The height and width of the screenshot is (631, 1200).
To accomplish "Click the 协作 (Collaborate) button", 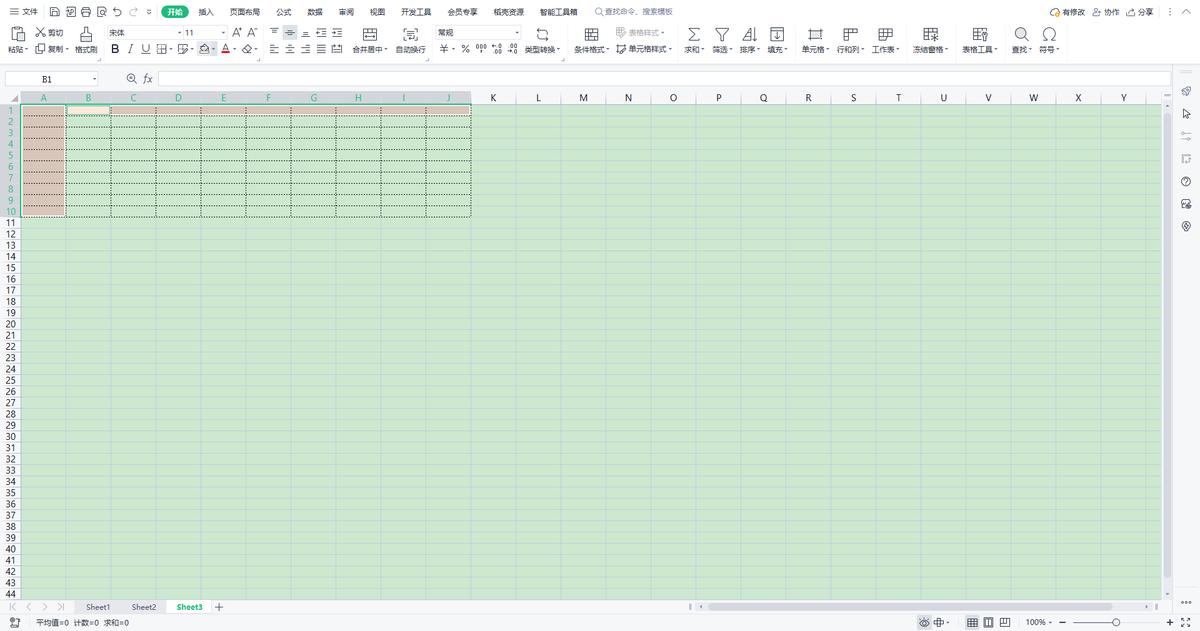I will pos(1106,12).
